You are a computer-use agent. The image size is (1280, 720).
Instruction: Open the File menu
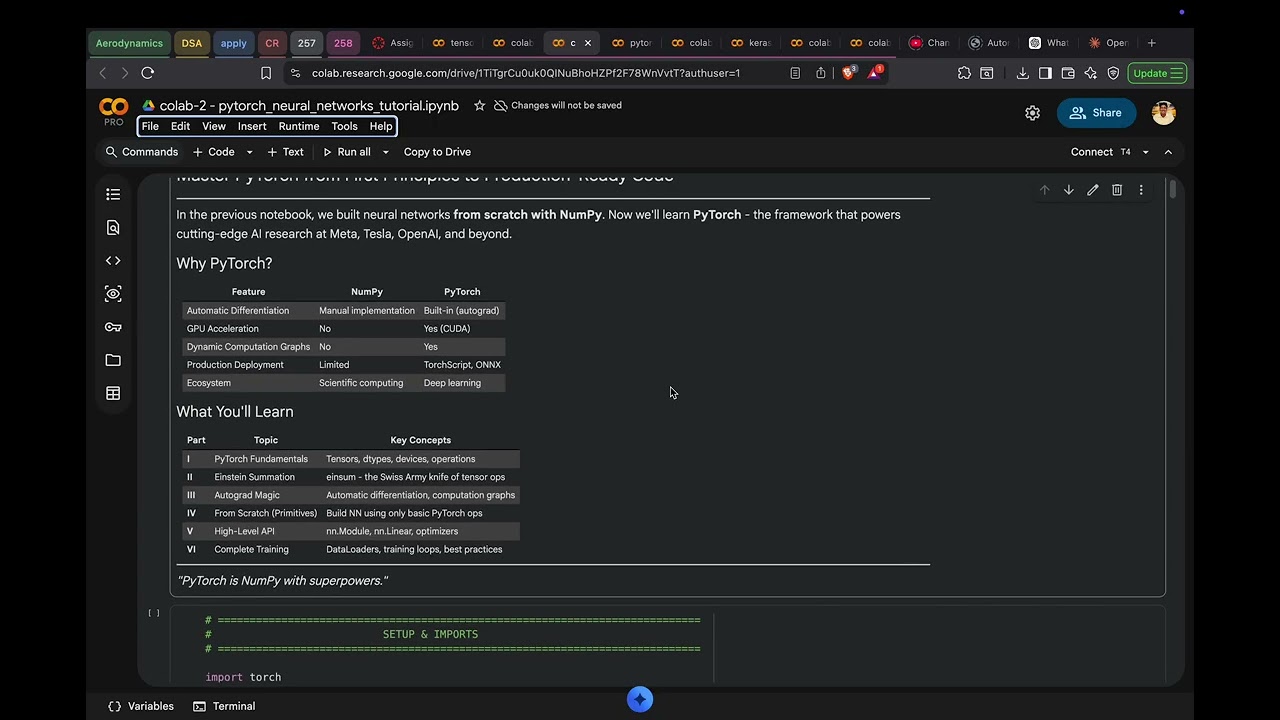pos(150,126)
